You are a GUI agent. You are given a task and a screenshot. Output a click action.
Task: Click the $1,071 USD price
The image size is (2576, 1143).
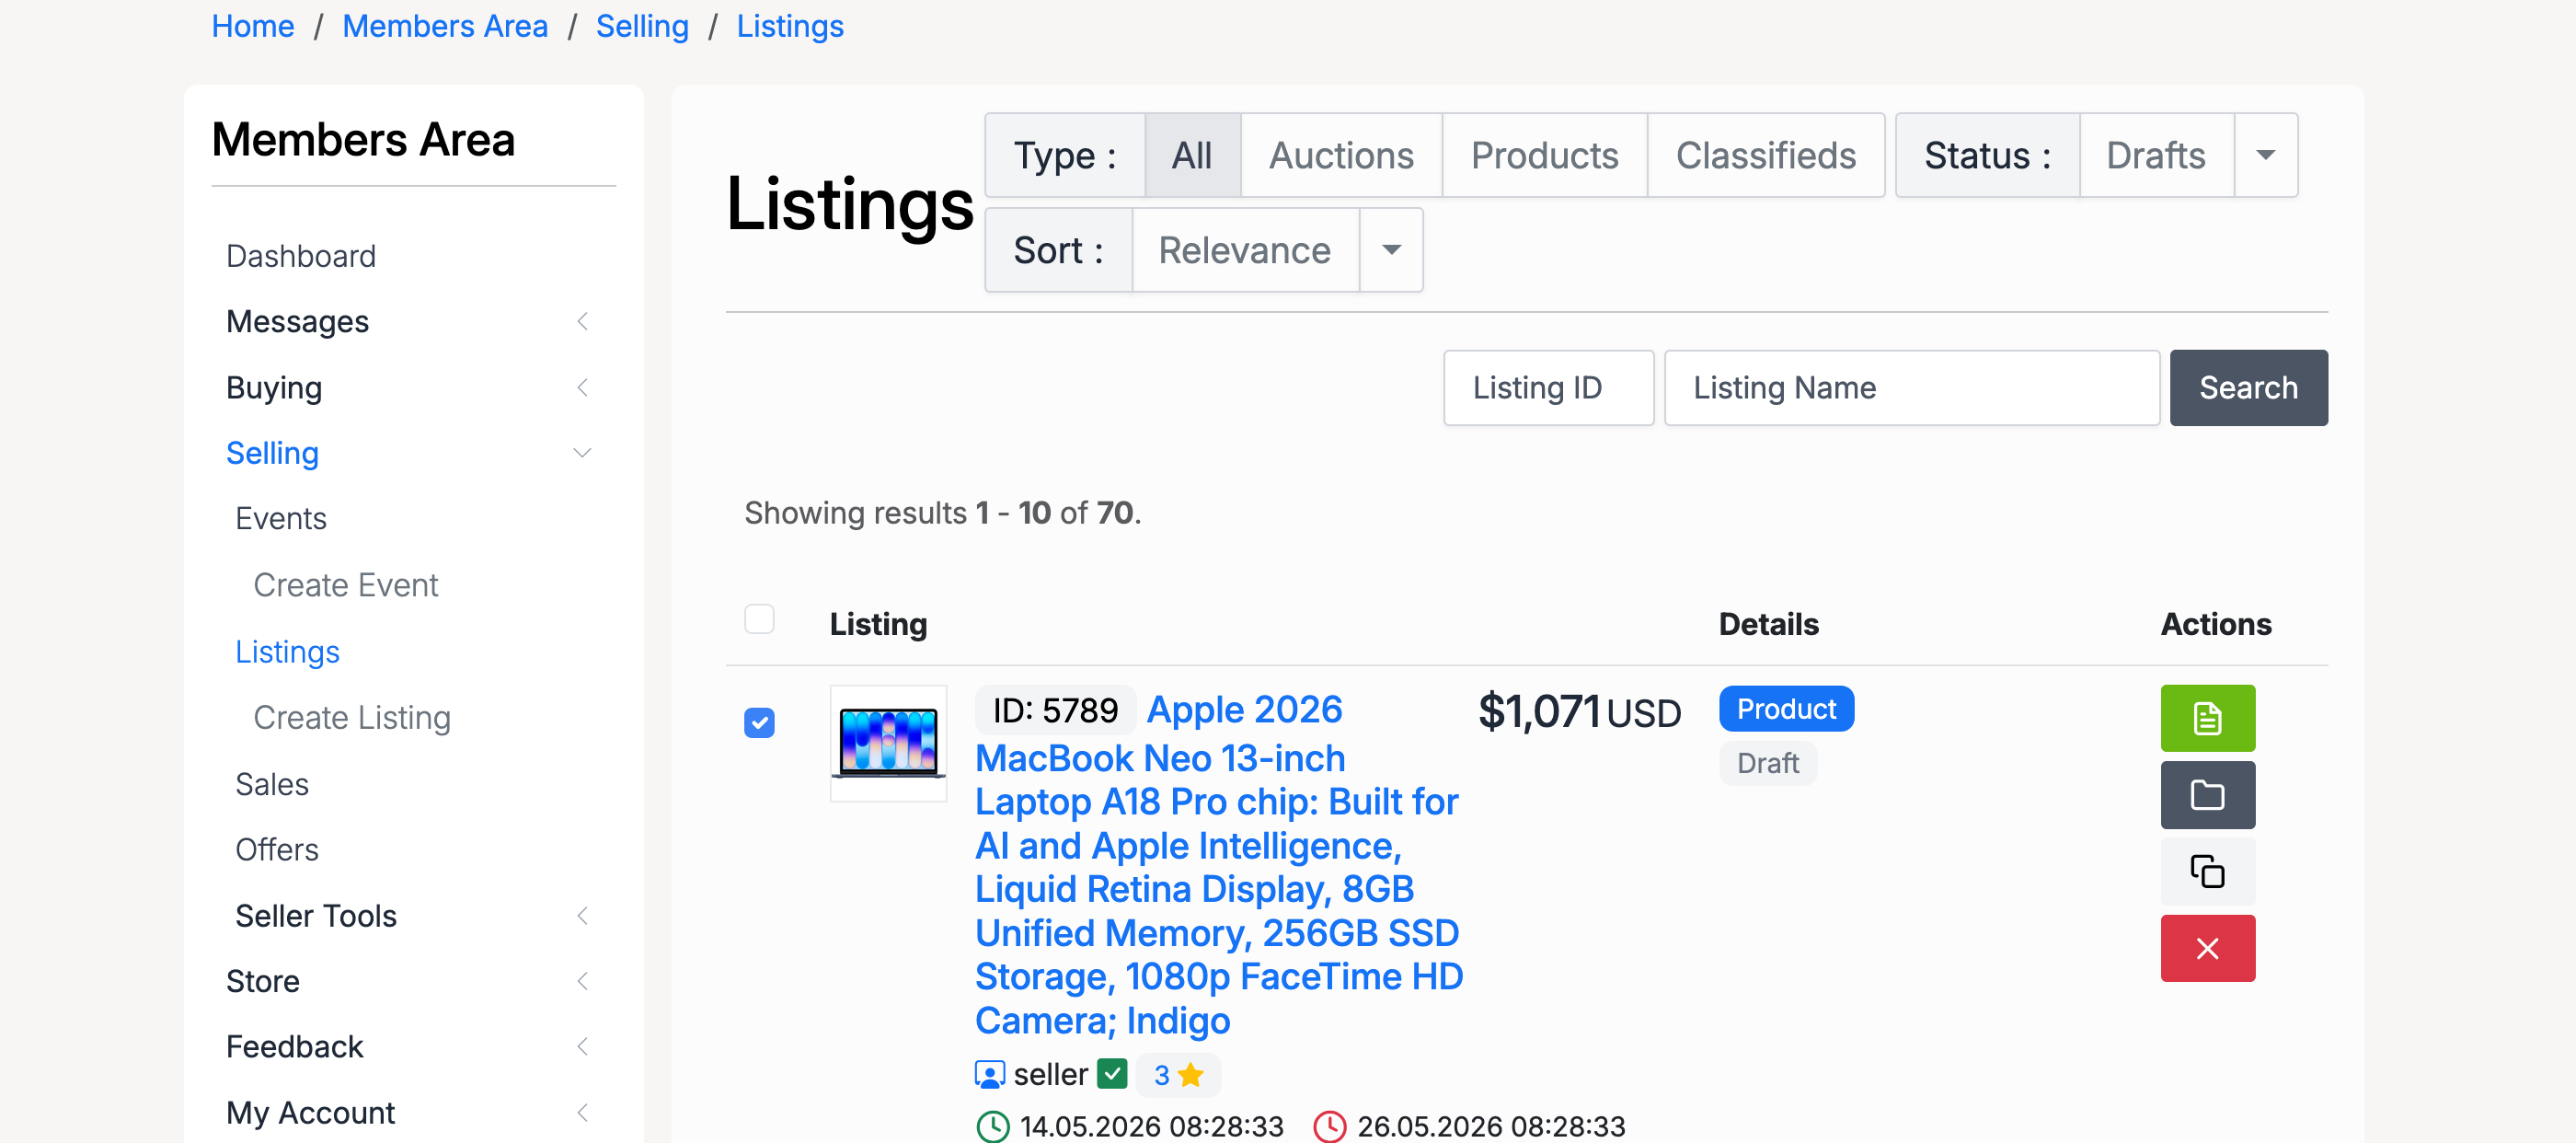tap(1579, 712)
